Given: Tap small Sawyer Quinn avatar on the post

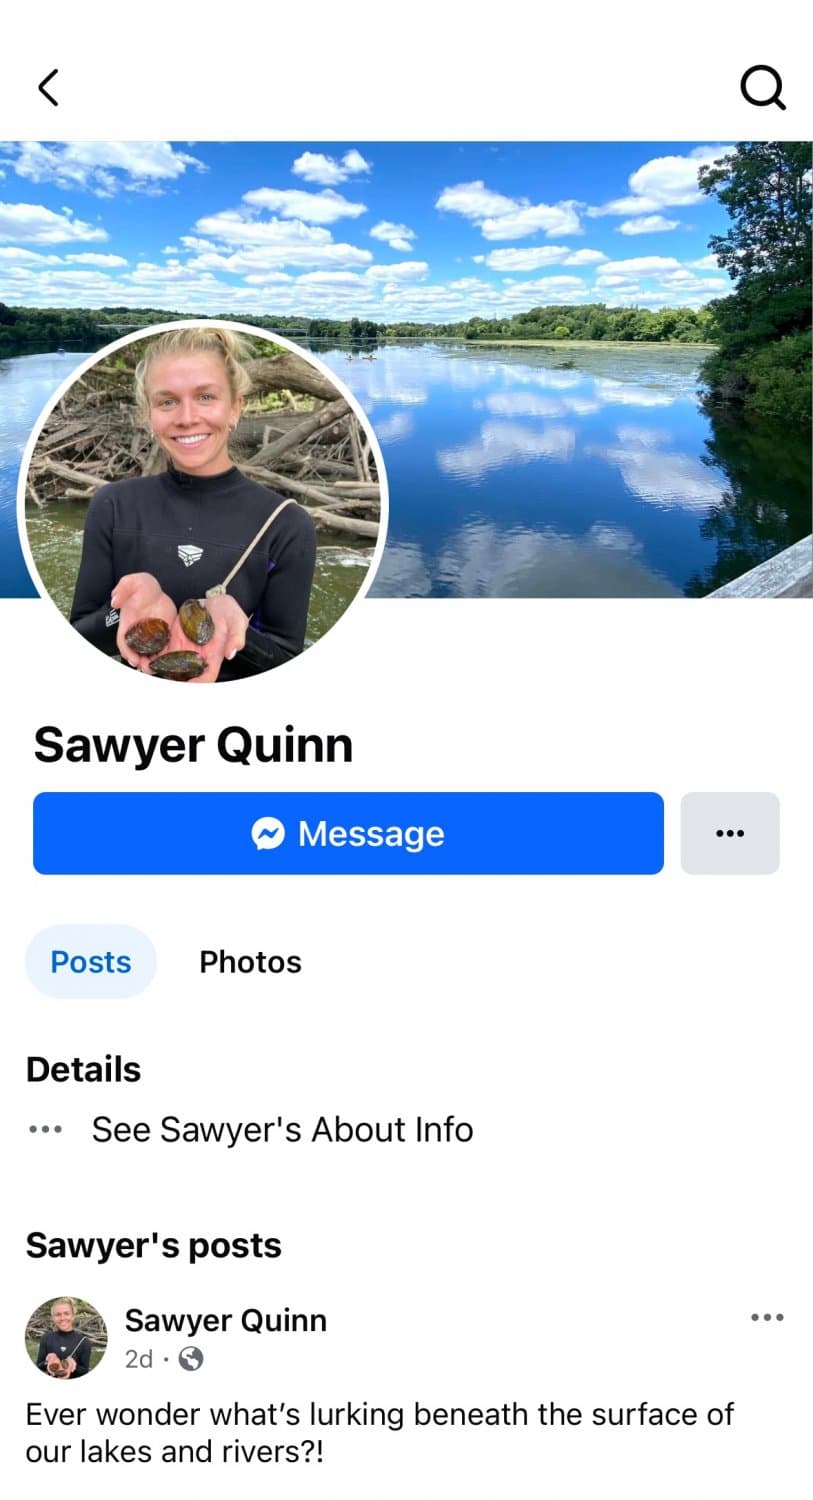Looking at the screenshot, I should pyautogui.click(x=66, y=1338).
